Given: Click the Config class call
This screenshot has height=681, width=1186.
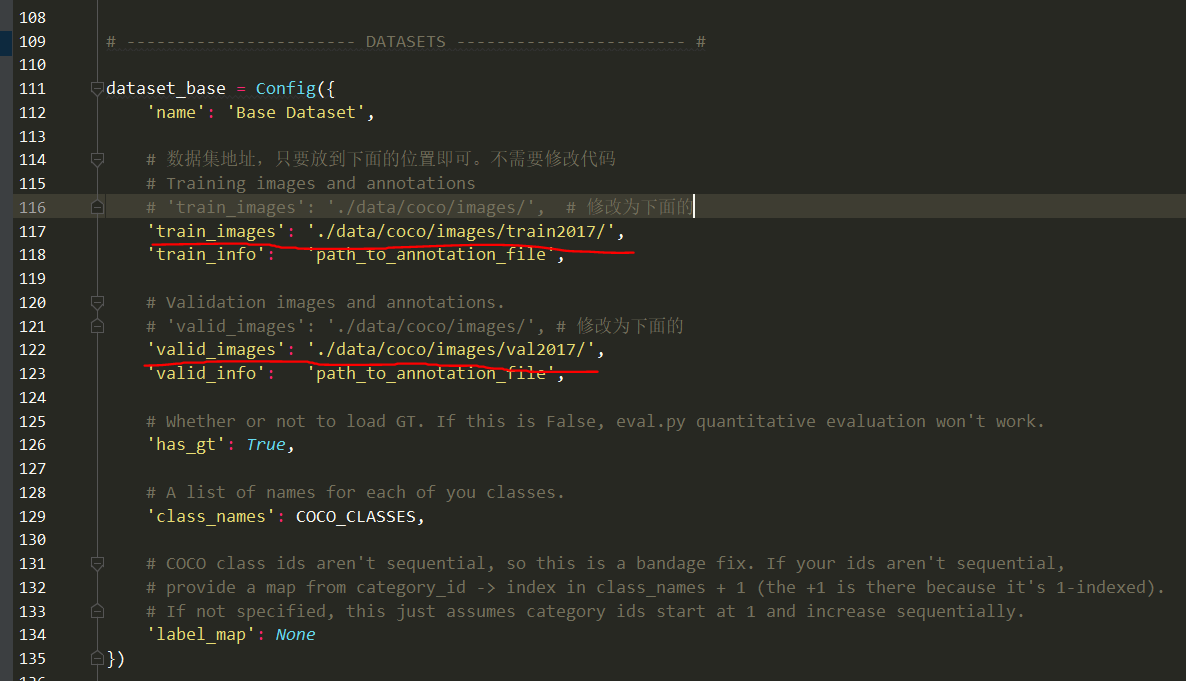Looking at the screenshot, I should coord(285,89).
